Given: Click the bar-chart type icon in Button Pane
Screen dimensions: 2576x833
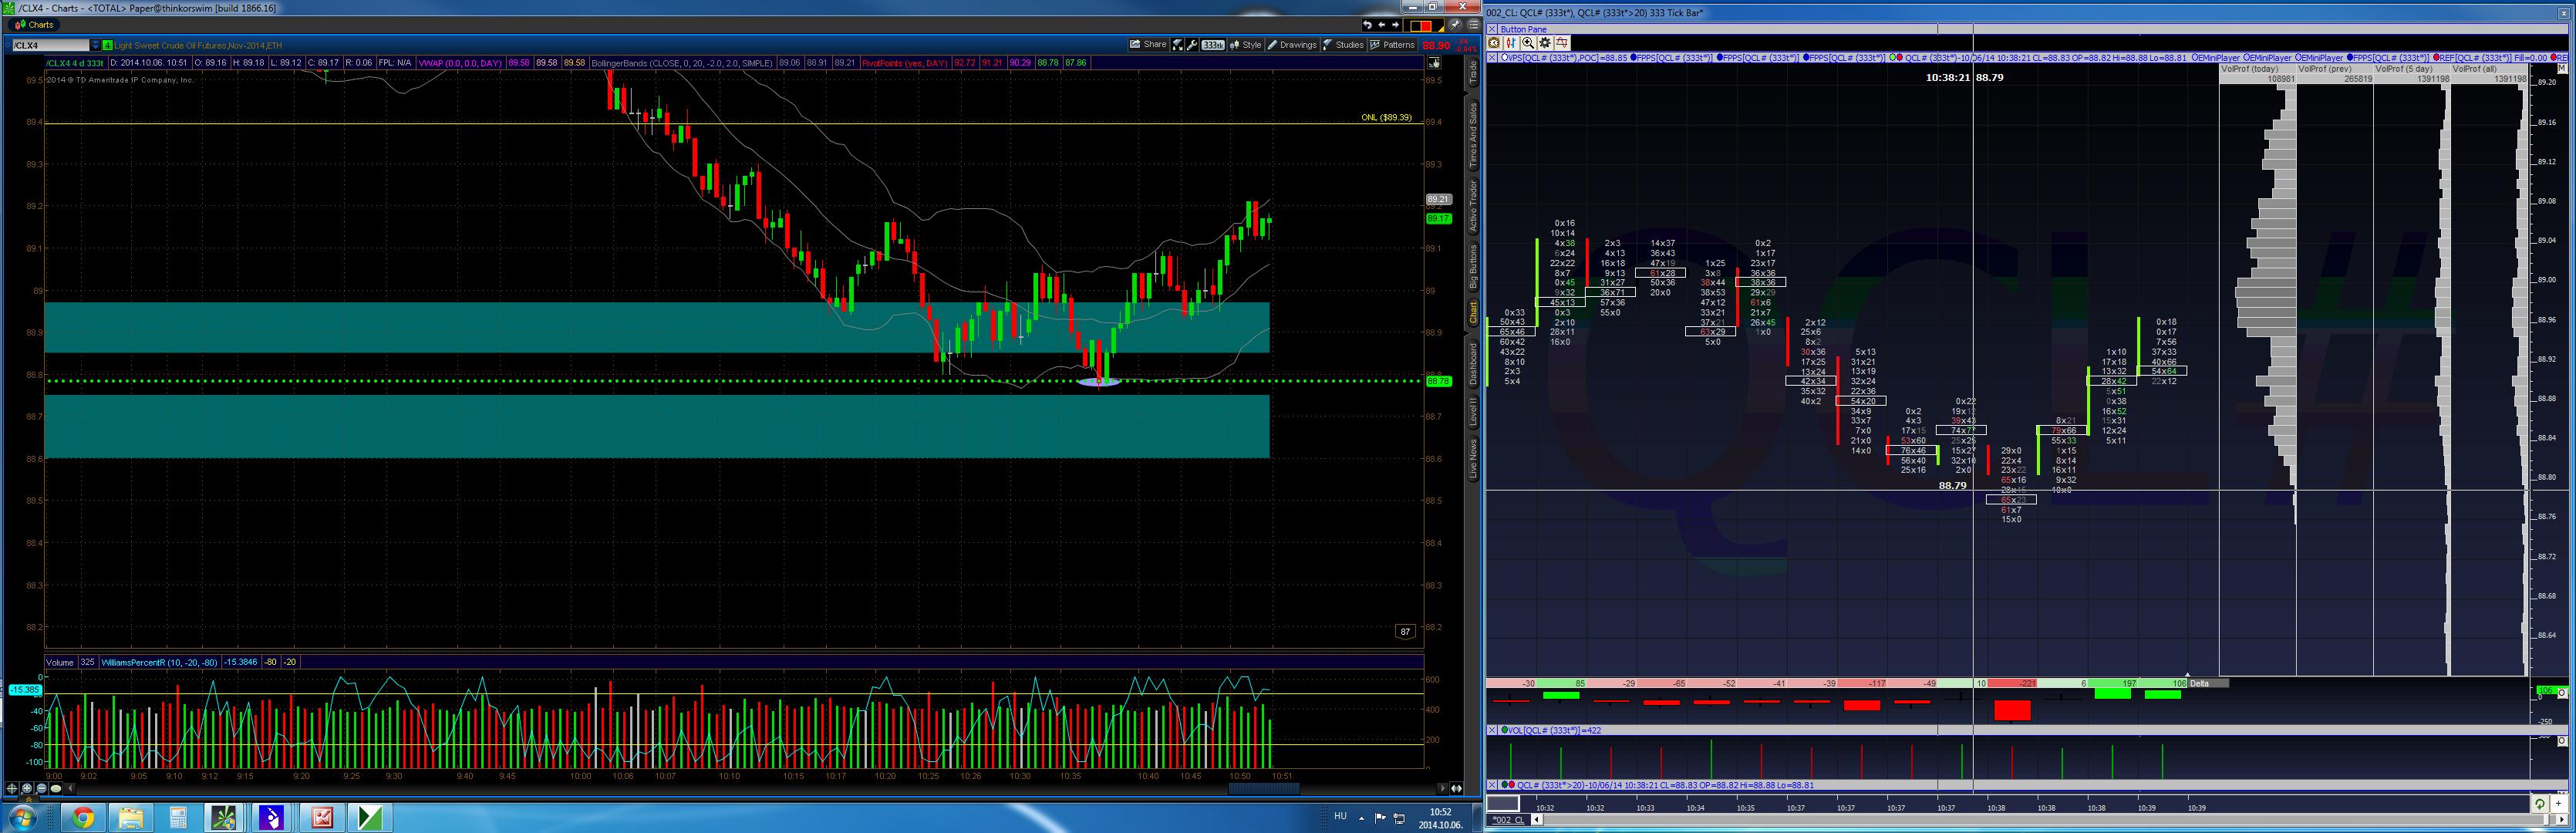Looking at the screenshot, I should [1510, 43].
